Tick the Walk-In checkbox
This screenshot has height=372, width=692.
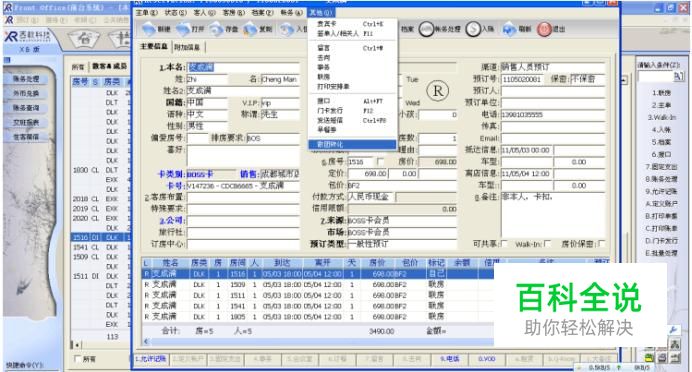click(x=547, y=244)
